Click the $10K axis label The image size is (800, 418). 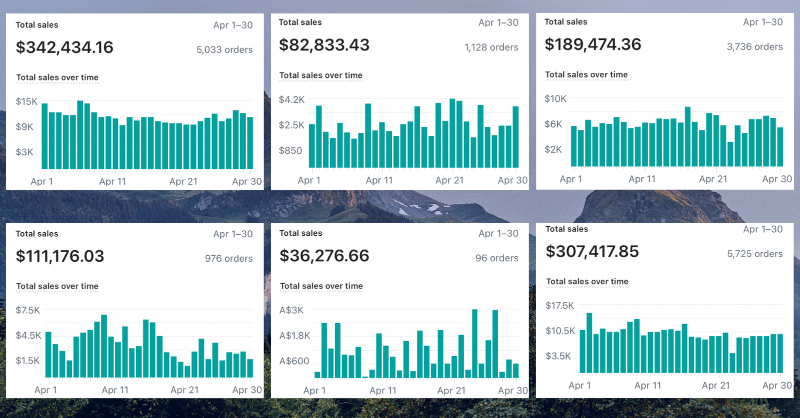coord(556,99)
